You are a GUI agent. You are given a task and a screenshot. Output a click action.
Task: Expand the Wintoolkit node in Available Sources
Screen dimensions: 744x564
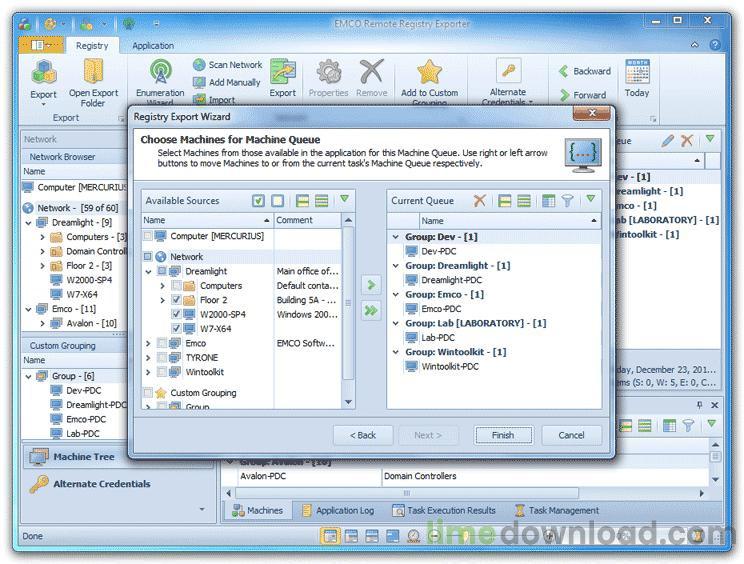(148, 372)
